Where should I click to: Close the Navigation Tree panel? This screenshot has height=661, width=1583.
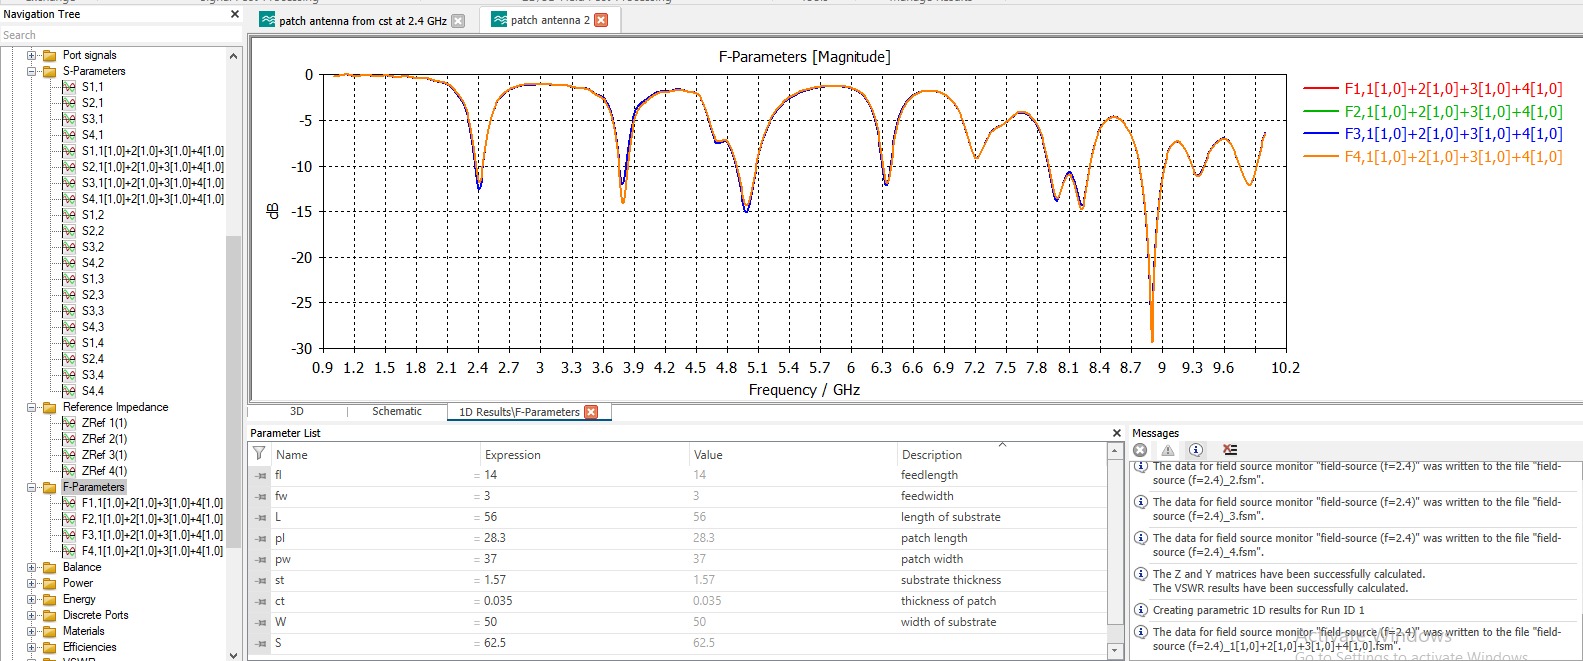click(235, 14)
